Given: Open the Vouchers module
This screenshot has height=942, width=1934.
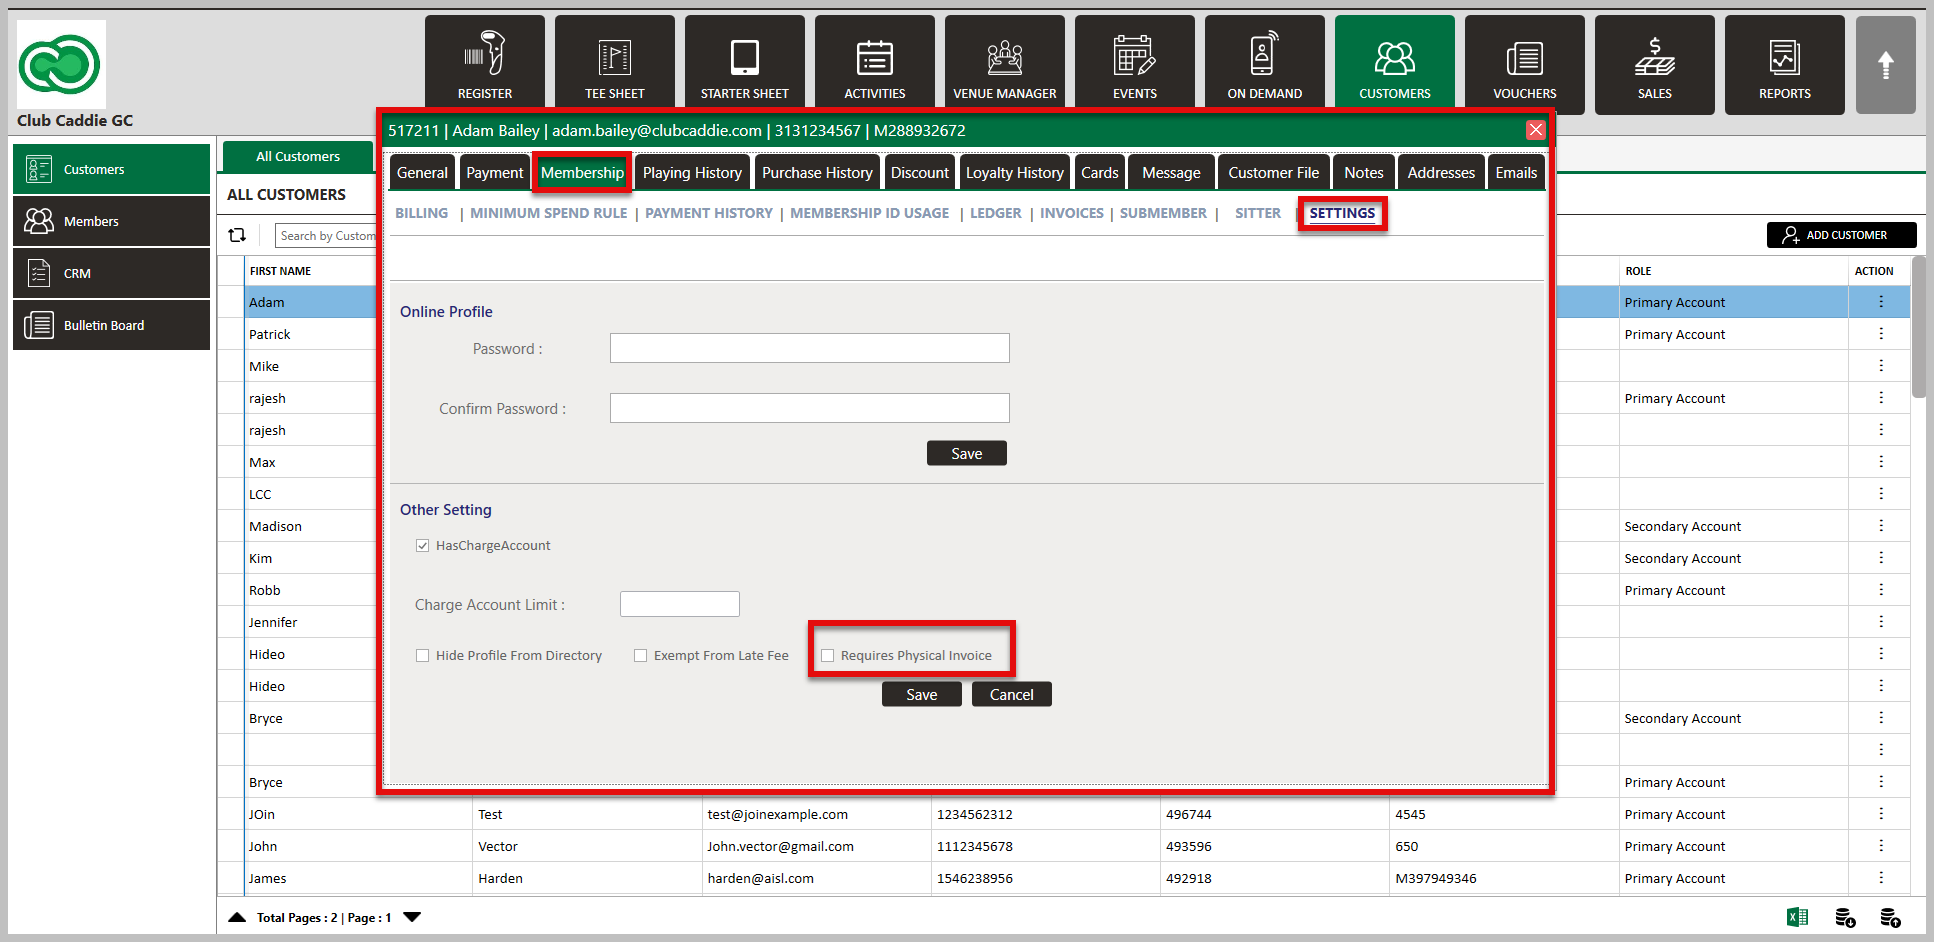Looking at the screenshot, I should click(1525, 65).
